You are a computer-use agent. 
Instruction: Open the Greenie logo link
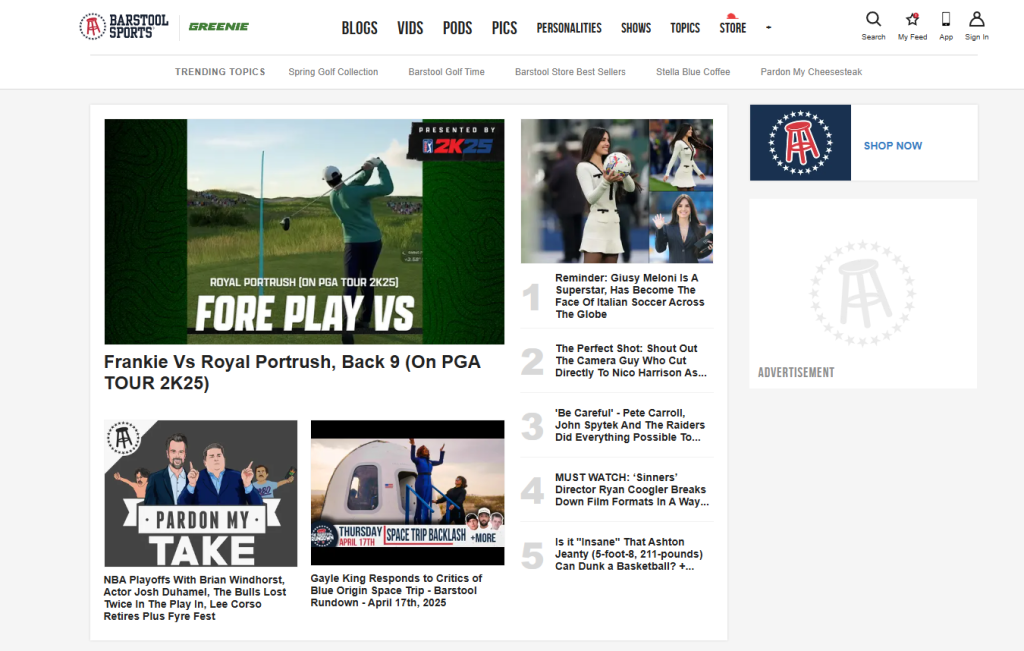[x=218, y=26]
